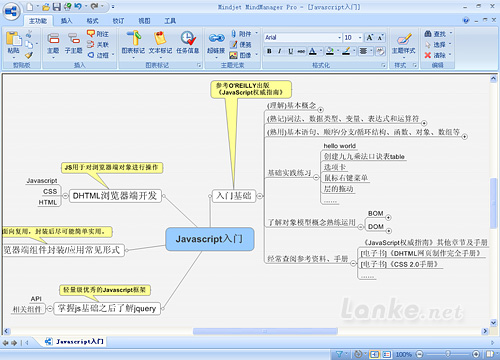
Task: Switch to the 工具 ribbon tab
Action: pos(170,21)
